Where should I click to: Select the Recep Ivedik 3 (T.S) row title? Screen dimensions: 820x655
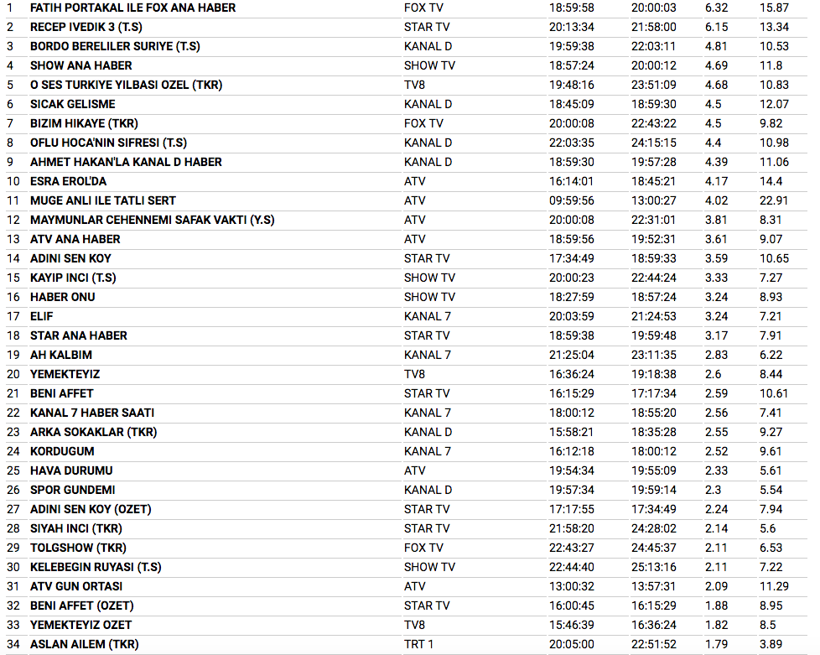tap(85, 27)
